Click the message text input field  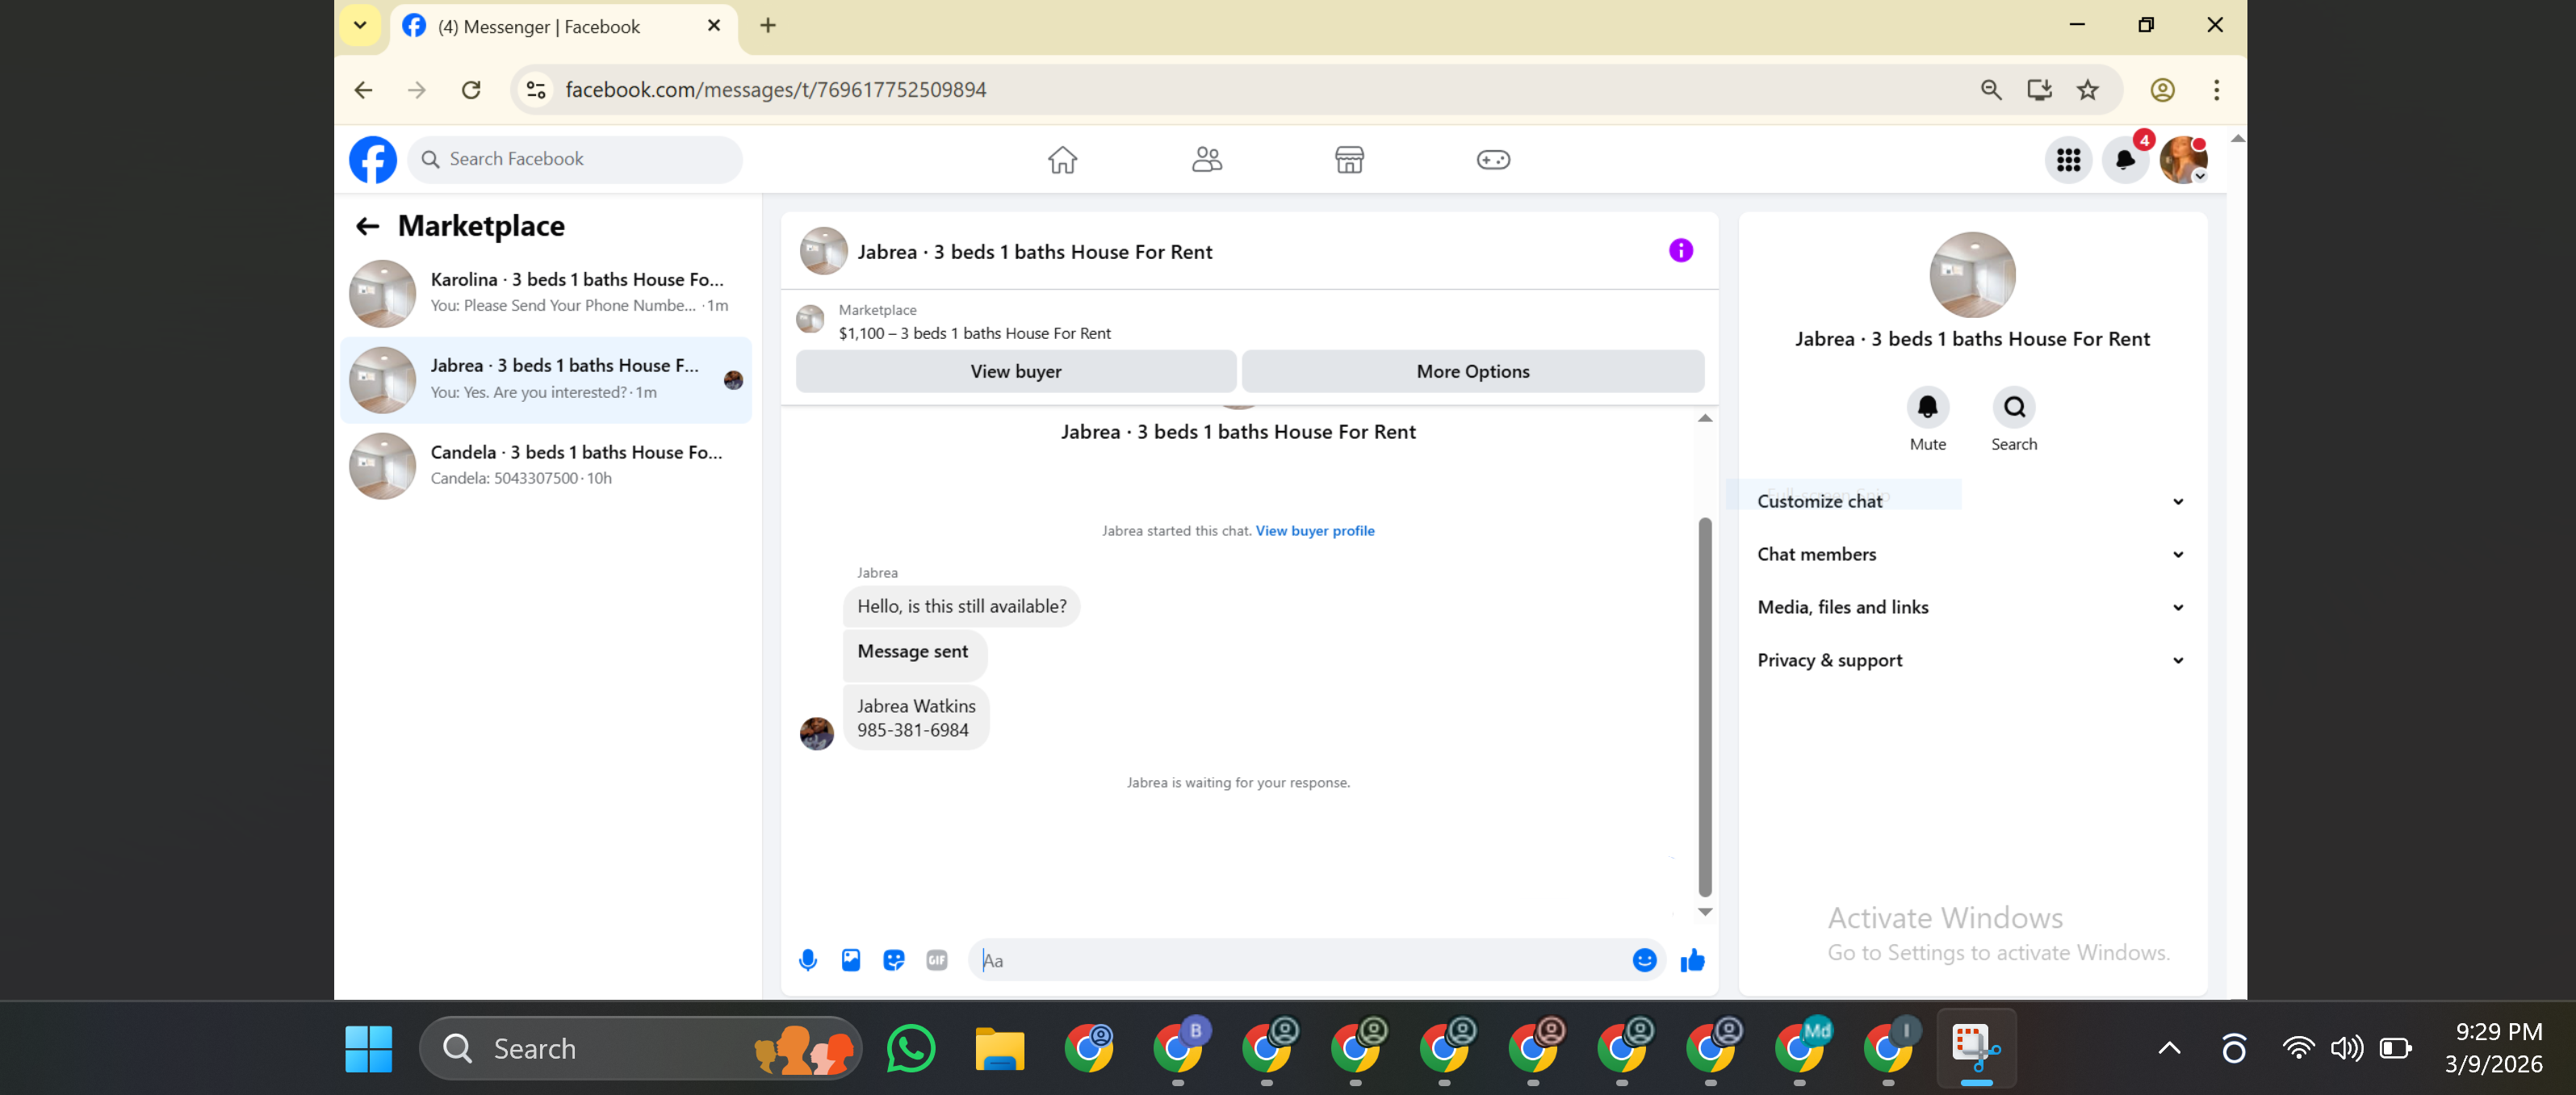pos(1300,960)
